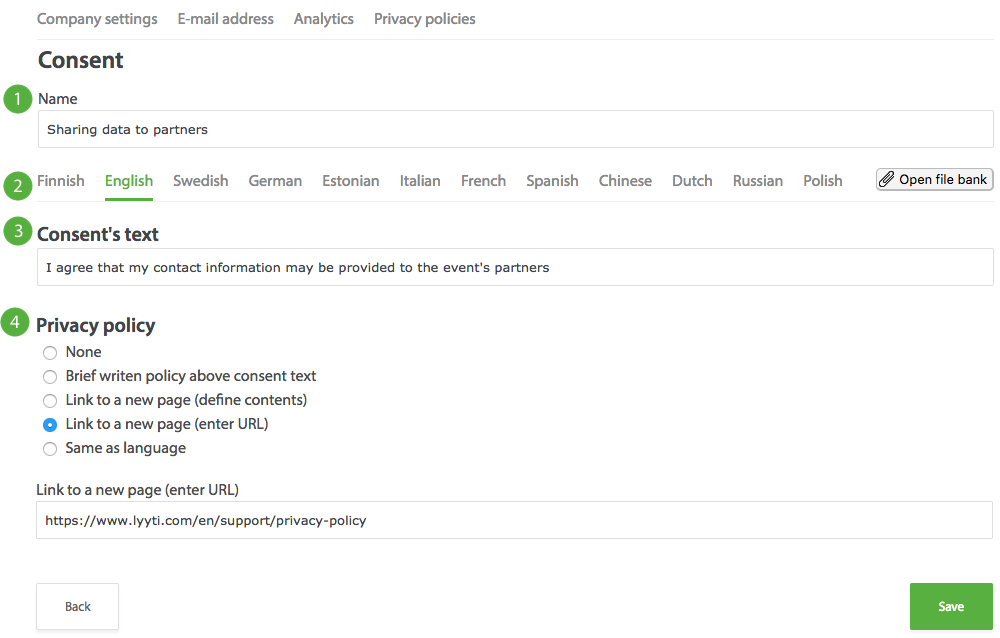1000x638 pixels.
Task: Click the Back button
Action: tap(77, 606)
